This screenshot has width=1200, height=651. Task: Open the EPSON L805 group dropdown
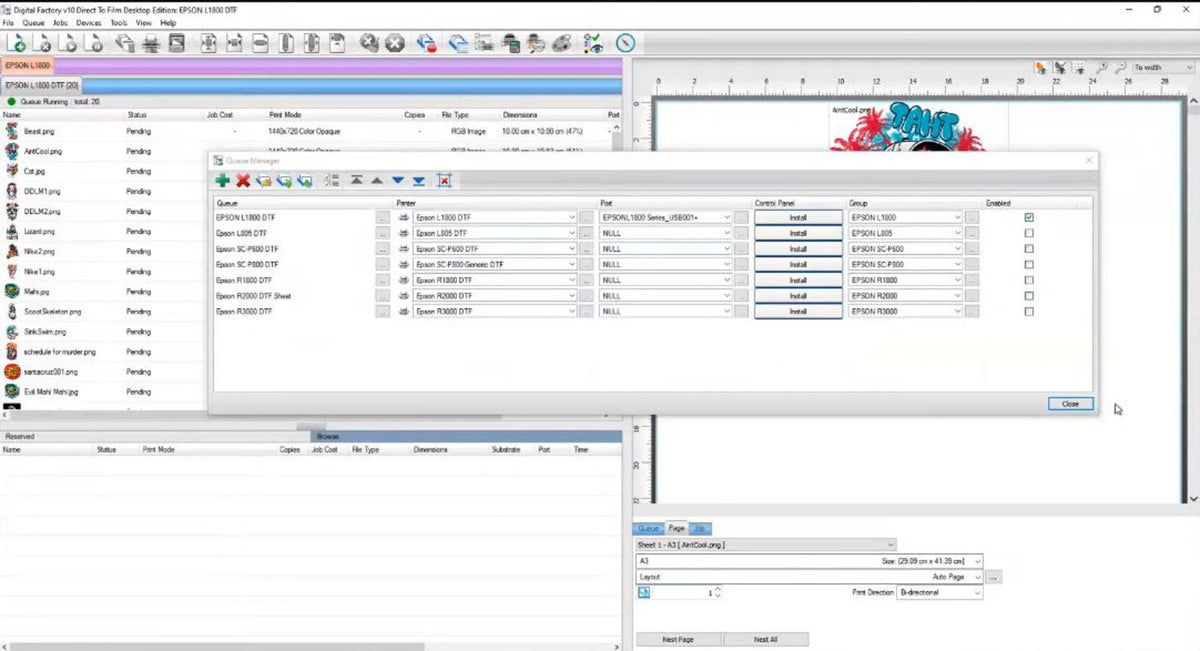[905, 233]
